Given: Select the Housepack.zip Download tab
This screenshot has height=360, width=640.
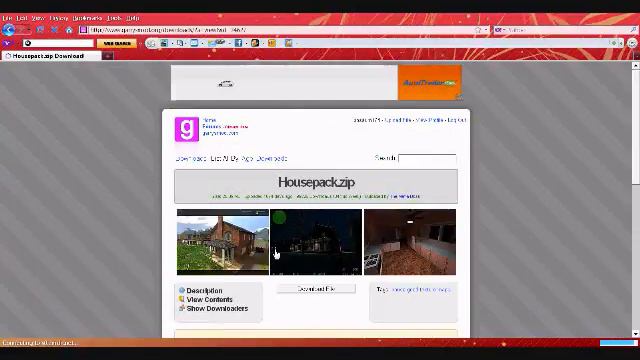Looking at the screenshot, I should 51,56.
